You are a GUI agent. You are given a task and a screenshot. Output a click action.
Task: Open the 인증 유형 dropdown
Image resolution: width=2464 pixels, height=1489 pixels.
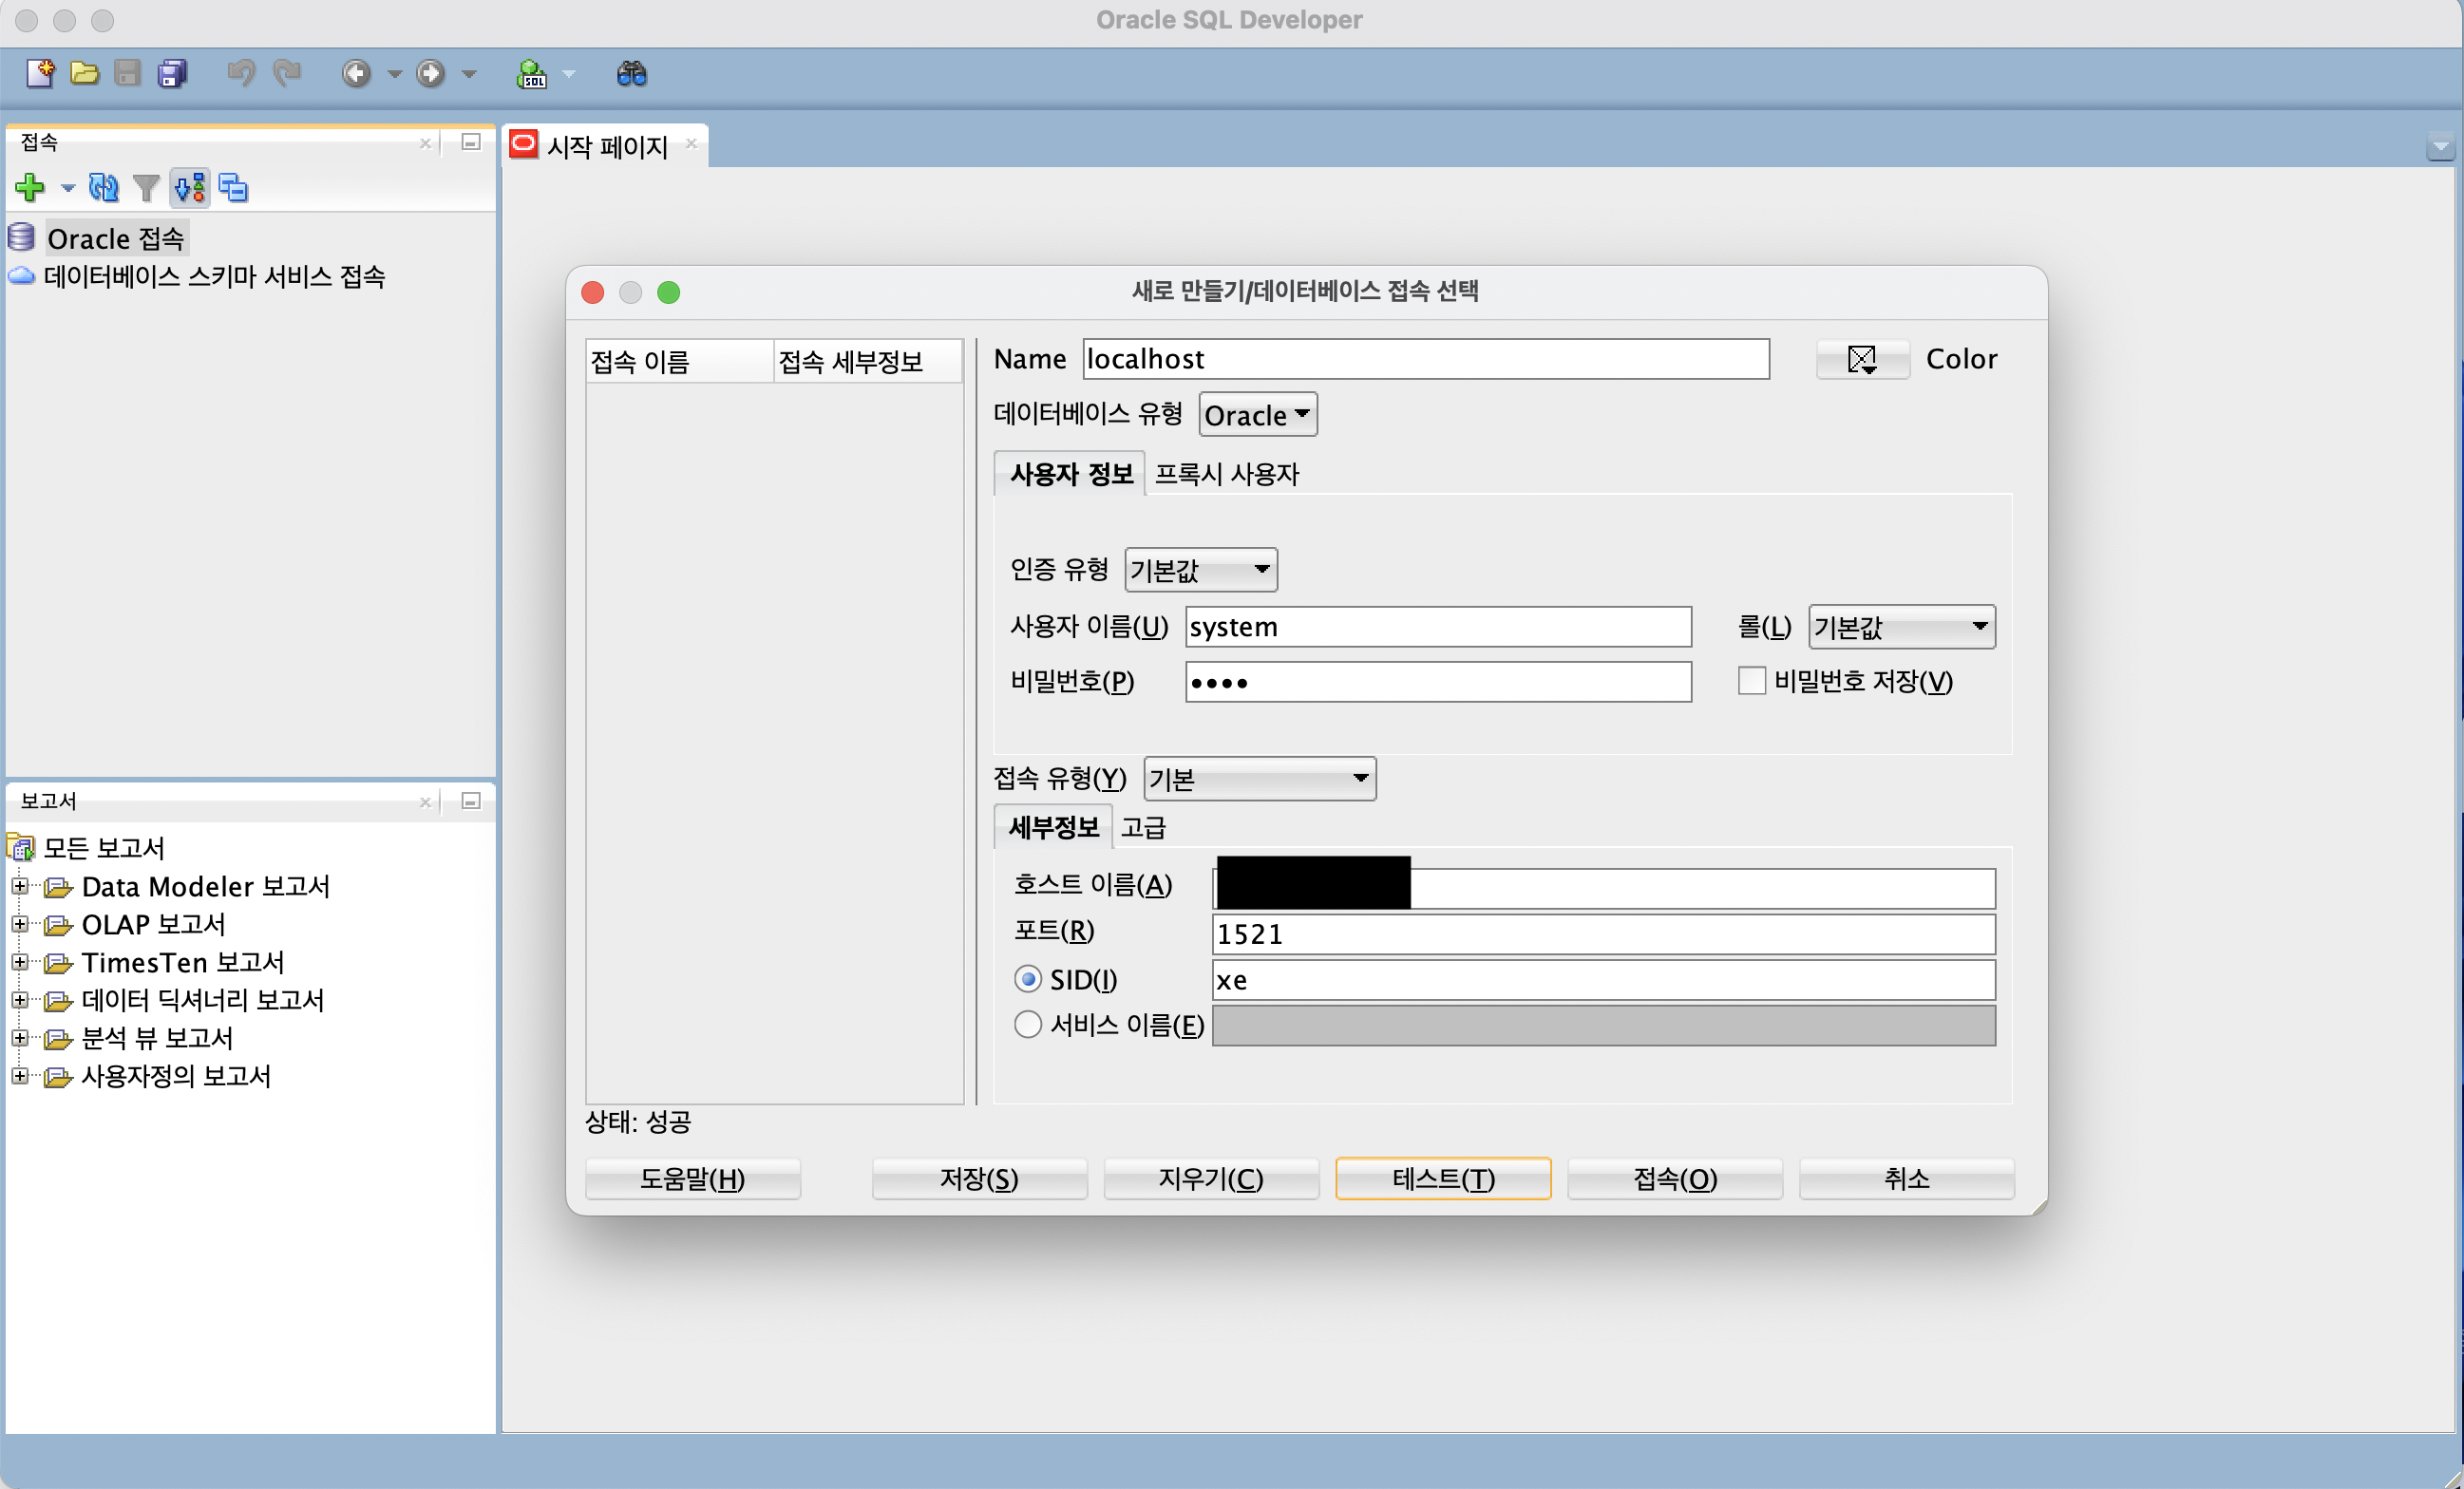click(x=1200, y=570)
